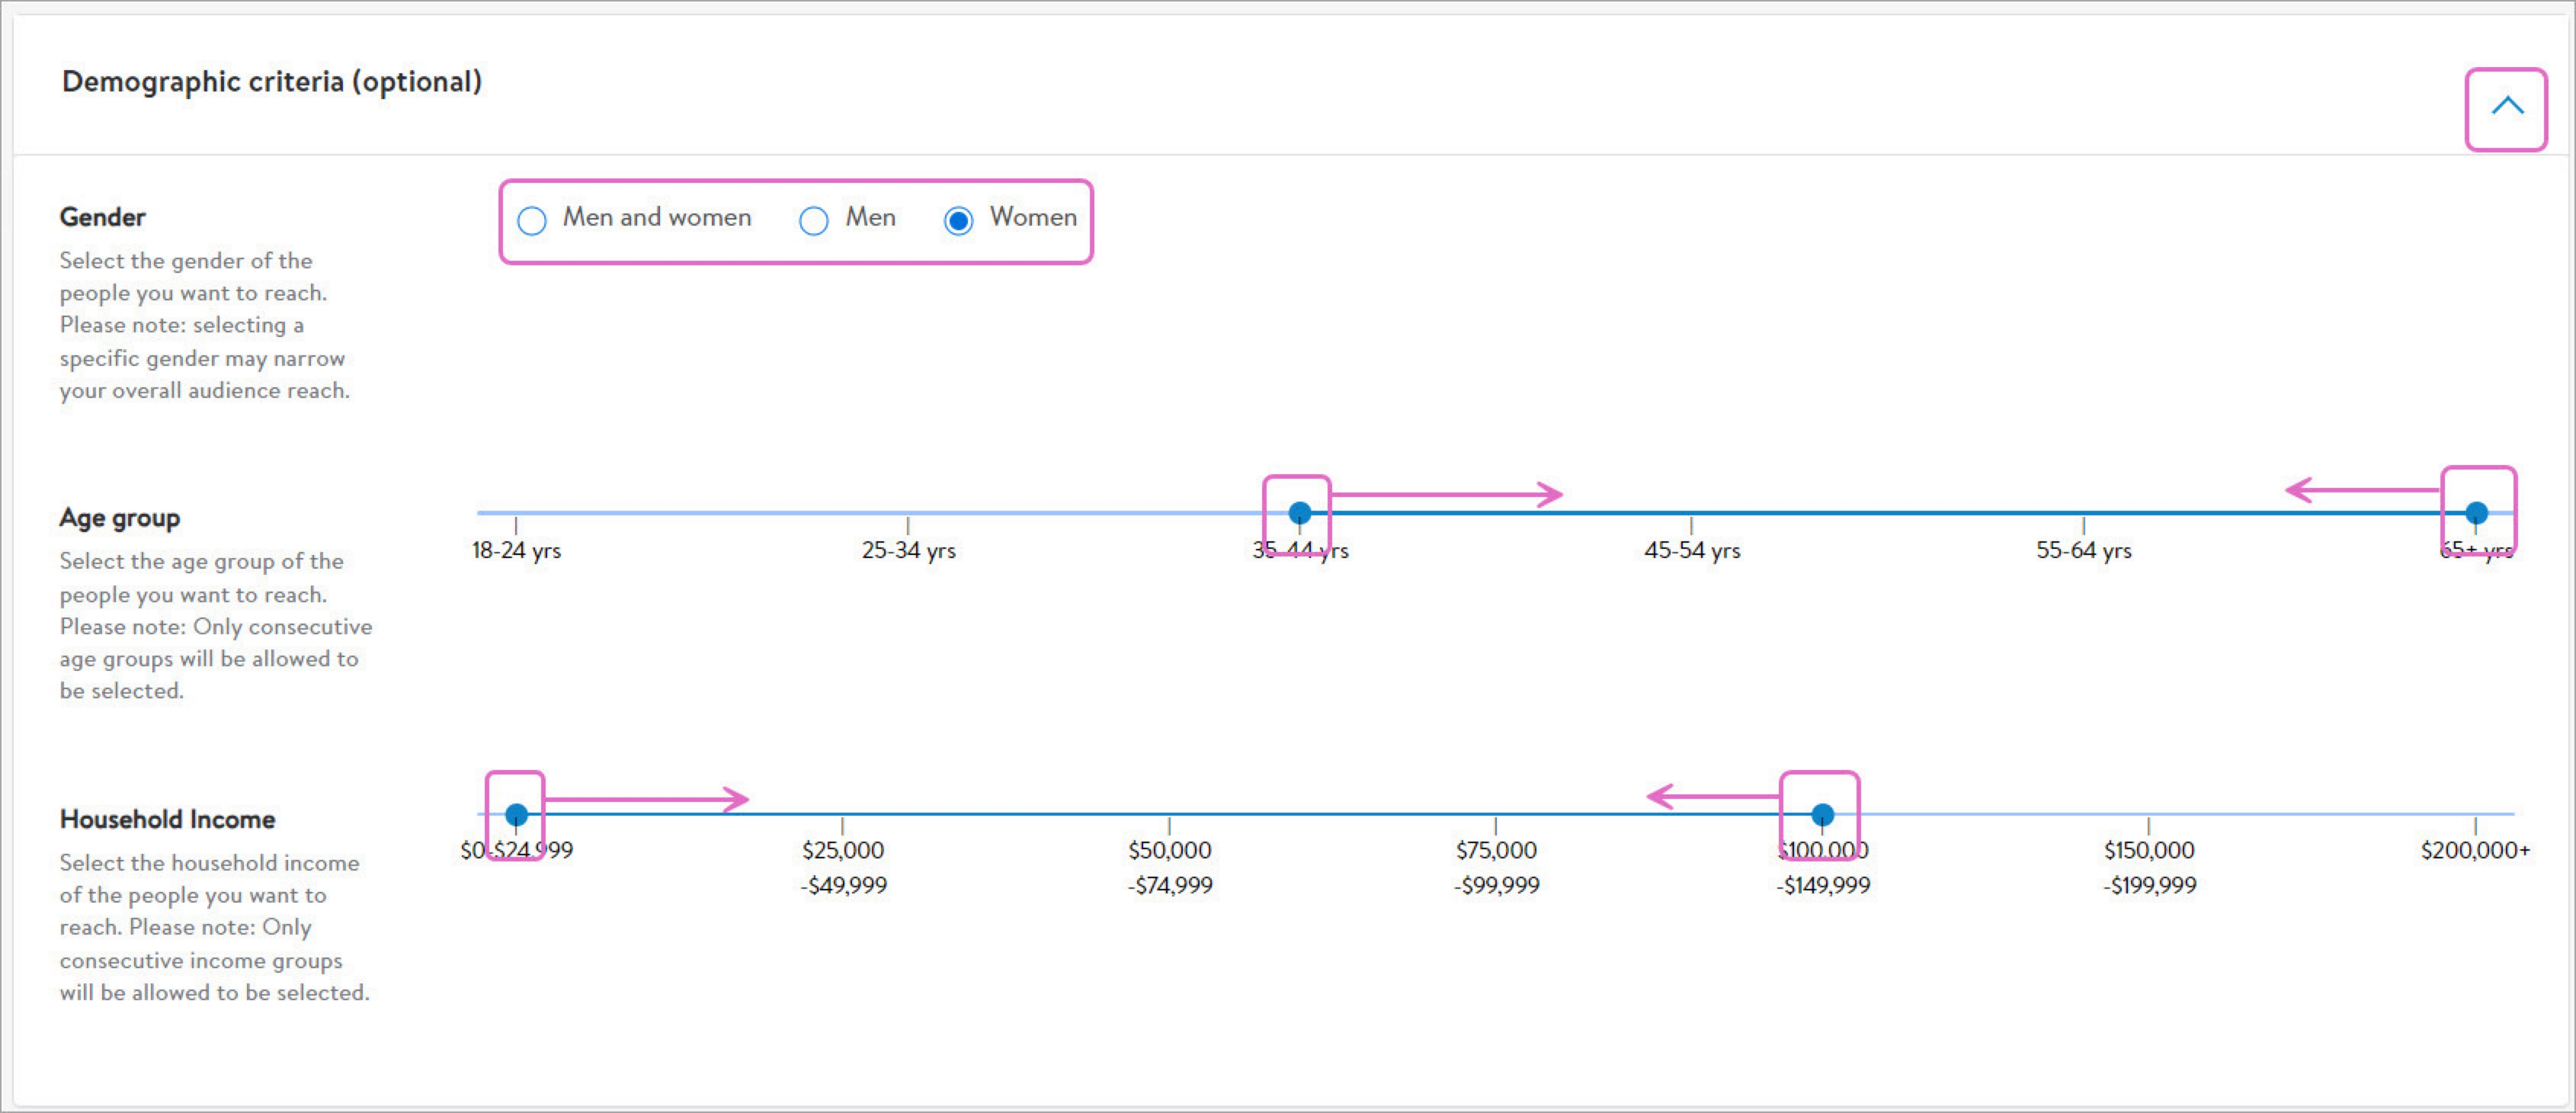2576x1113 pixels.
Task: Select the Men and women radio button
Action: 532,221
